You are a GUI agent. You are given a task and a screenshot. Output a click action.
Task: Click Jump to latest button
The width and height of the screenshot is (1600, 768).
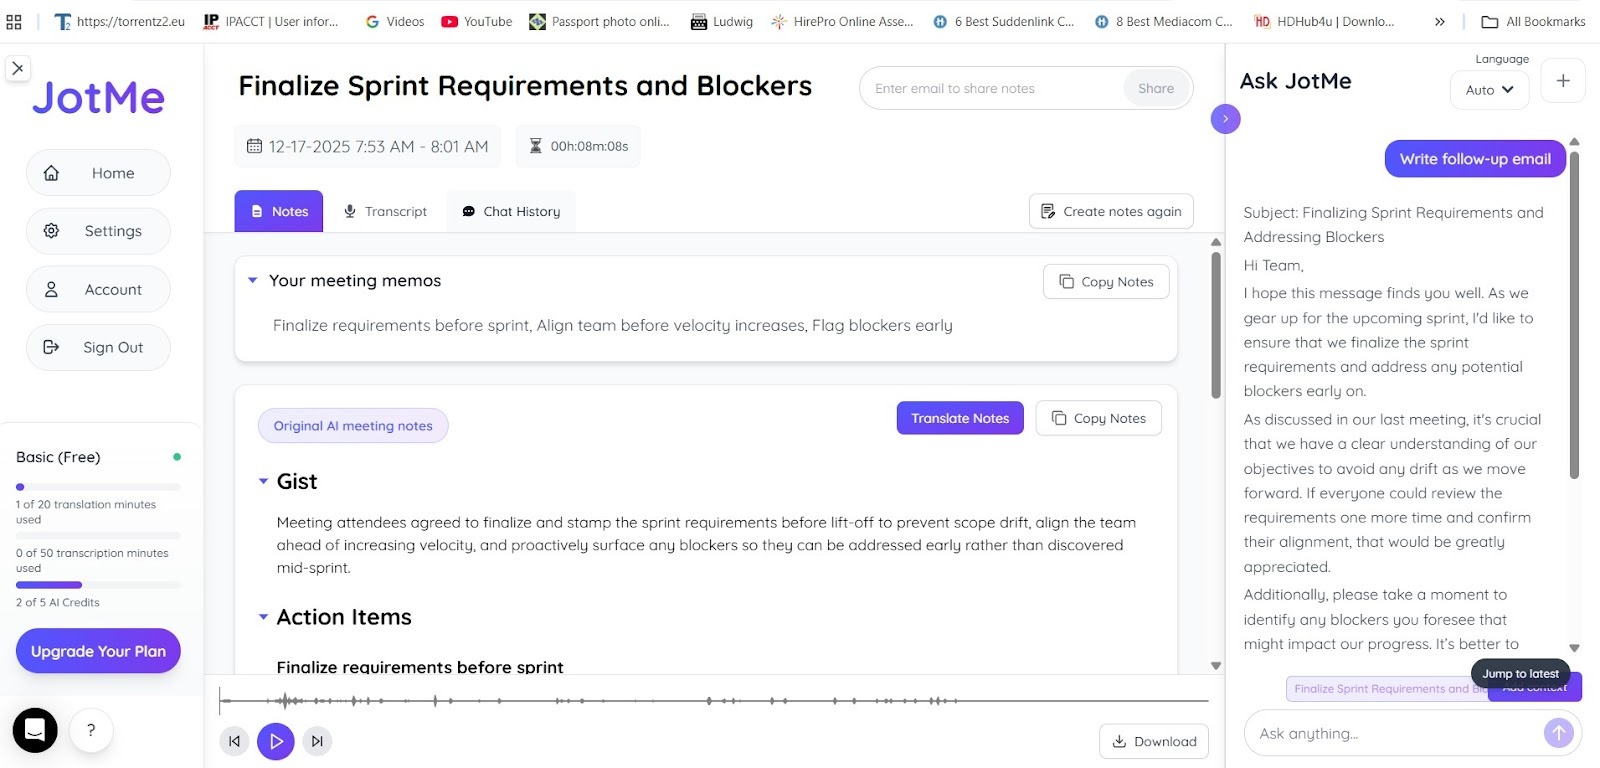pyautogui.click(x=1520, y=673)
